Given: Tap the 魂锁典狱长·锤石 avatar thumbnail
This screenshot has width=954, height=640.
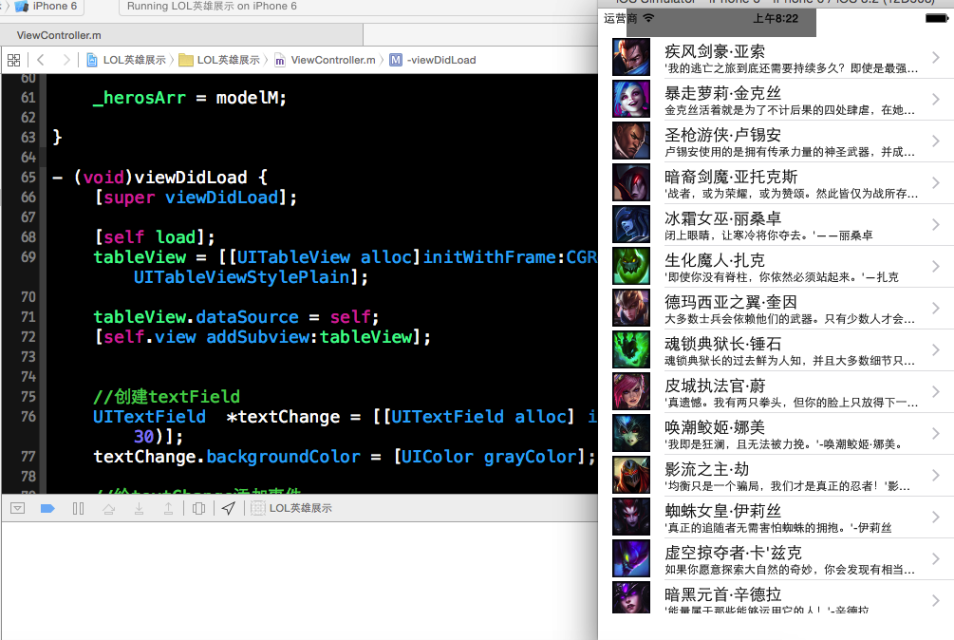Looking at the screenshot, I should [631, 350].
